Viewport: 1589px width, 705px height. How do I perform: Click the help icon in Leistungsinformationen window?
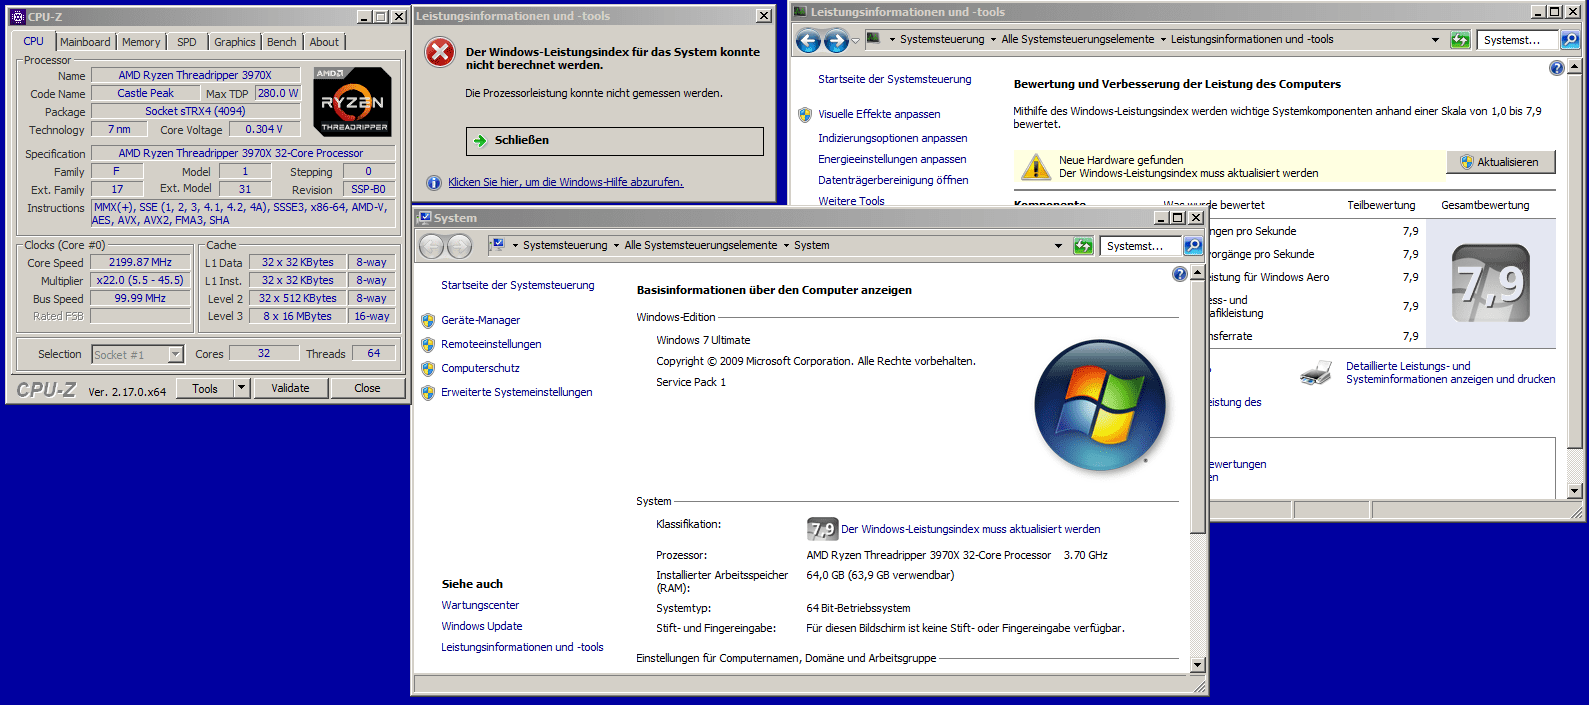point(1557,68)
